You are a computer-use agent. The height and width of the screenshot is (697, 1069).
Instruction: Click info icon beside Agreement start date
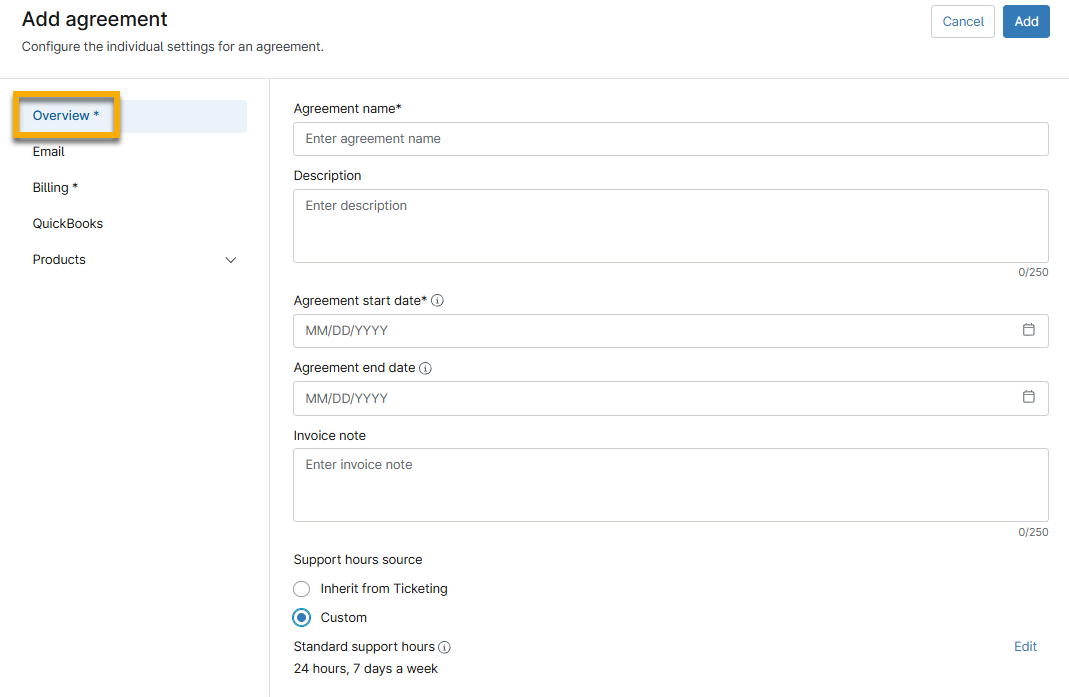[x=437, y=301]
